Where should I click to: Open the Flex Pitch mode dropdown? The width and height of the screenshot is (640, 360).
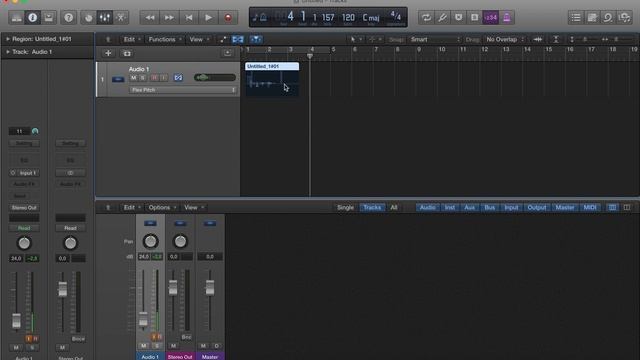[183, 90]
